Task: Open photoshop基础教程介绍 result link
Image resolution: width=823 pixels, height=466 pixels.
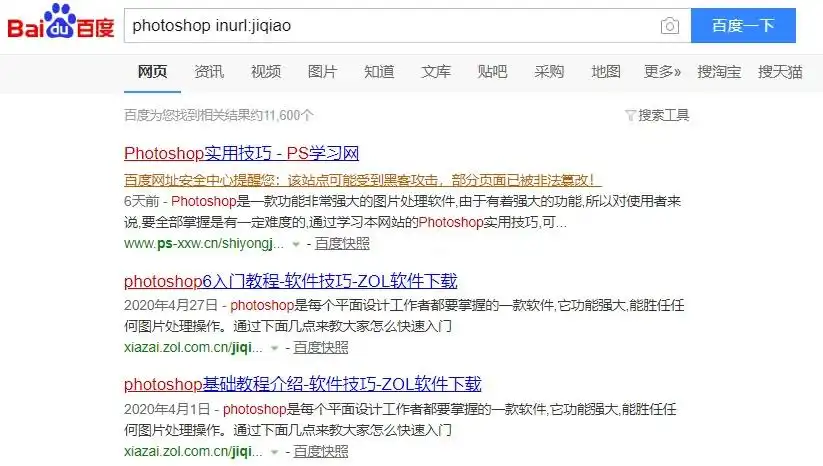Action: (302, 384)
